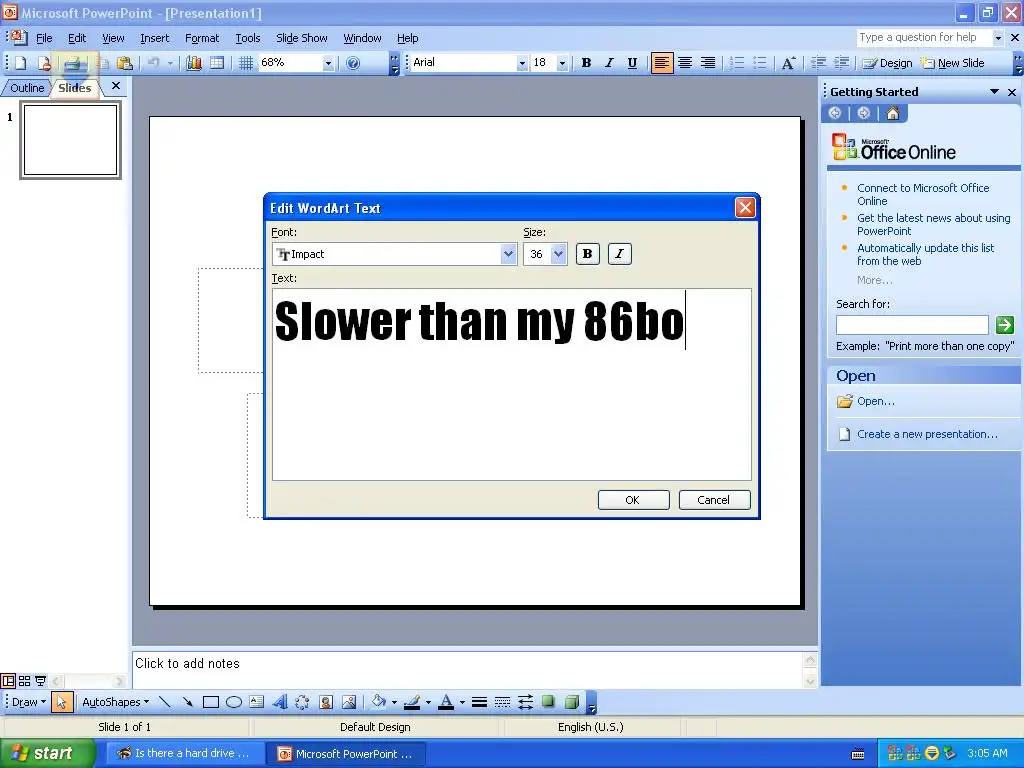Expand the Size dropdown in WordArt dialog
This screenshot has width=1024, height=768.
click(x=558, y=254)
